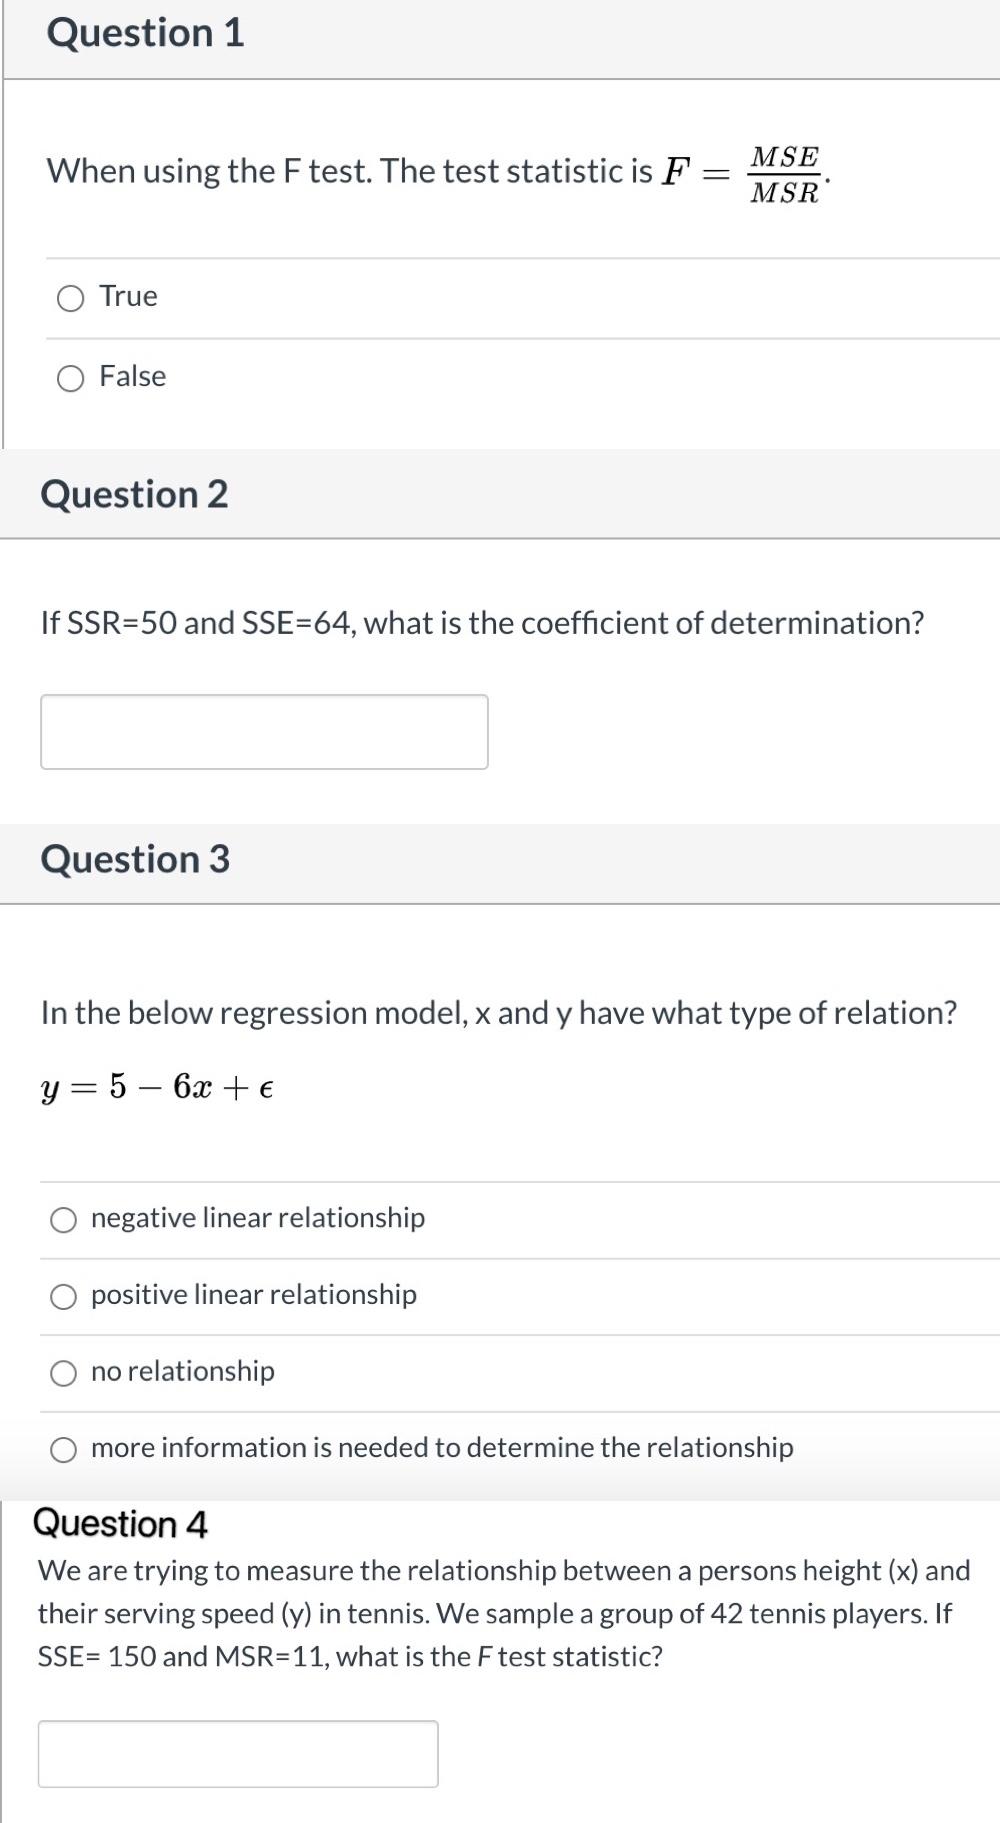Click the Question 4 header
Viewport: 1000px width, 1823px height.
pos(121,1524)
